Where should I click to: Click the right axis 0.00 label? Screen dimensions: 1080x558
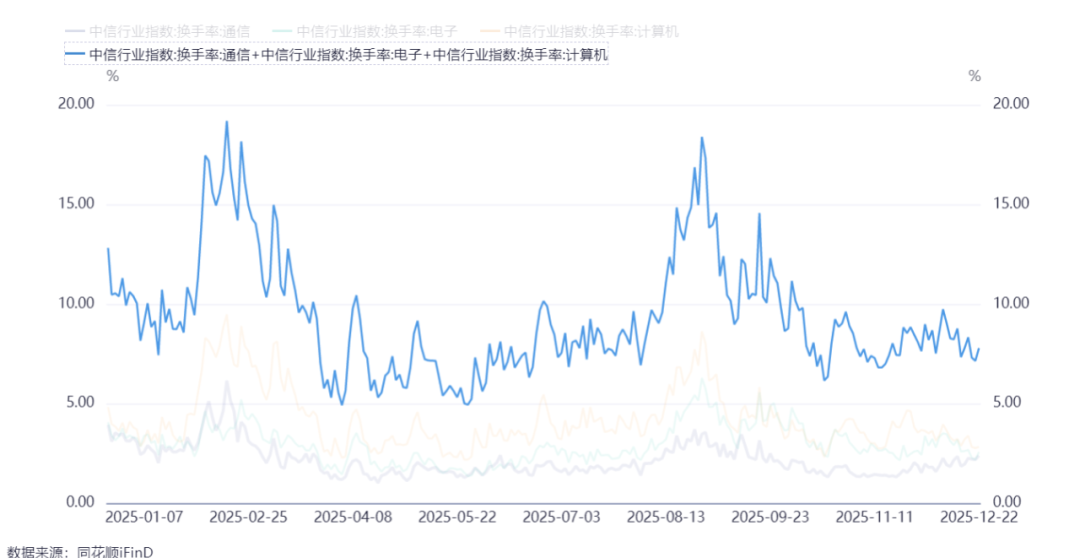click(1006, 502)
